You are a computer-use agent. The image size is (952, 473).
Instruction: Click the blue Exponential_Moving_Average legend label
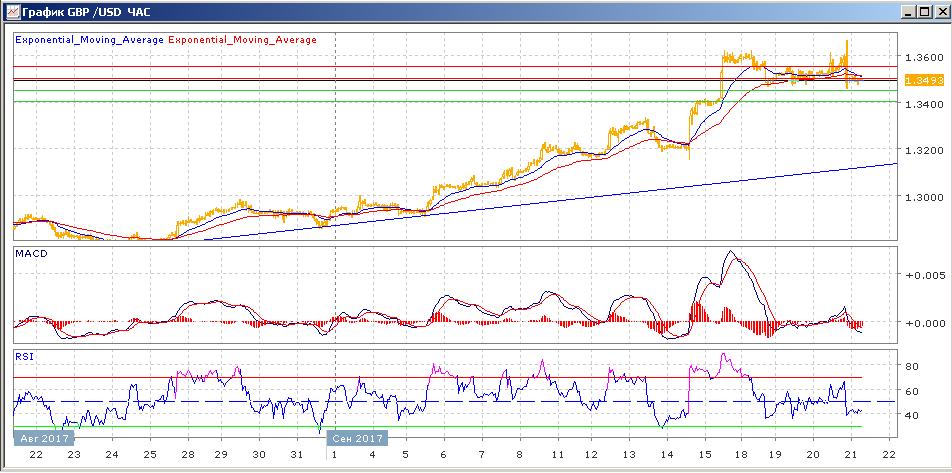point(89,39)
